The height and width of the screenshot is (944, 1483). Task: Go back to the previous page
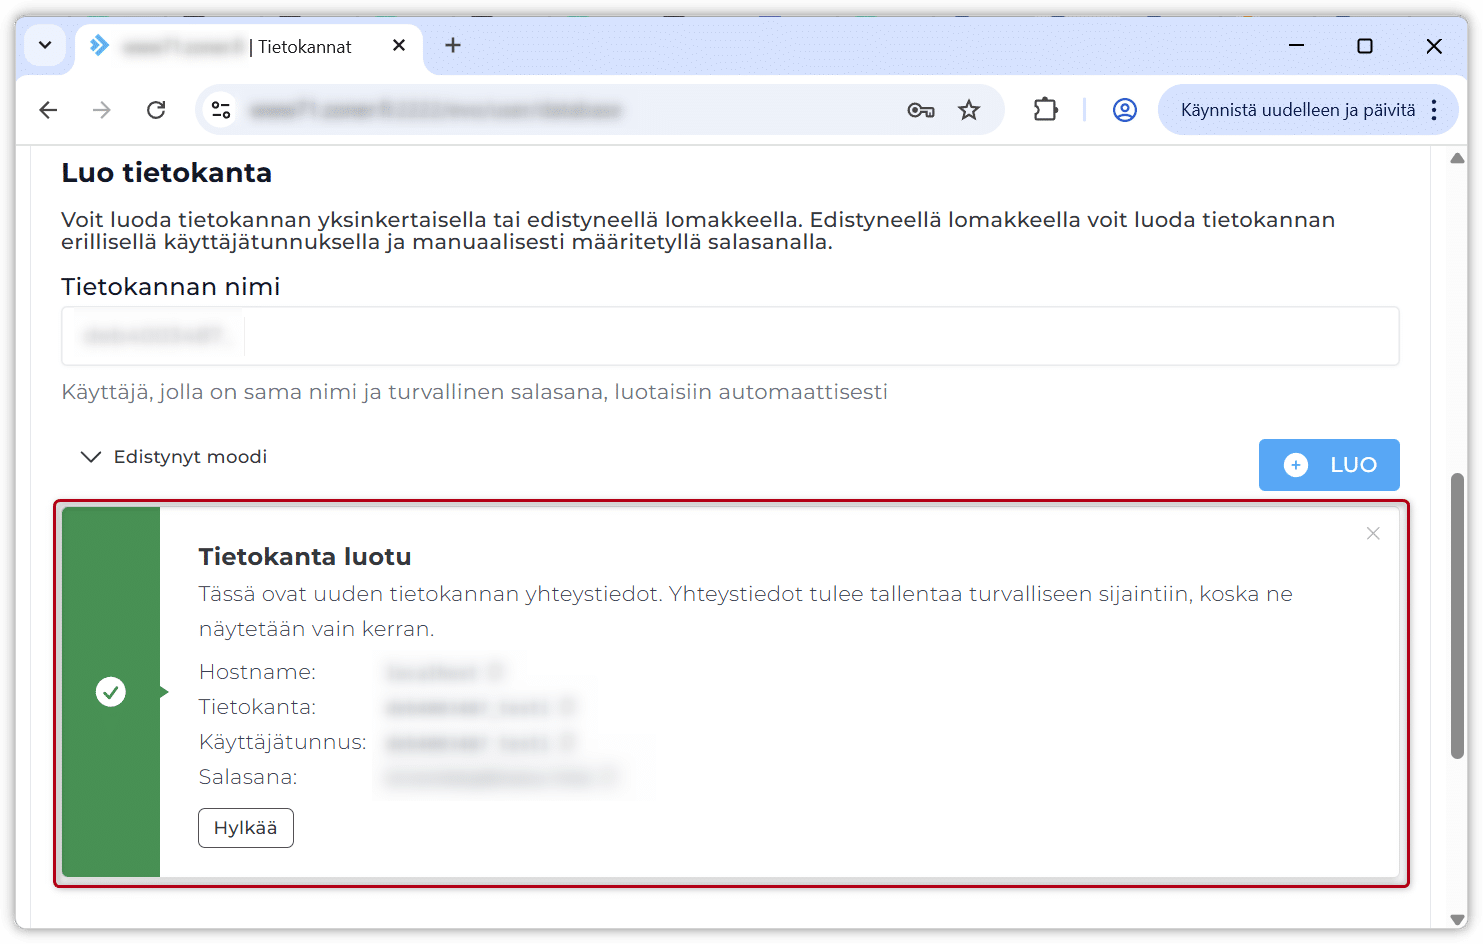point(48,110)
